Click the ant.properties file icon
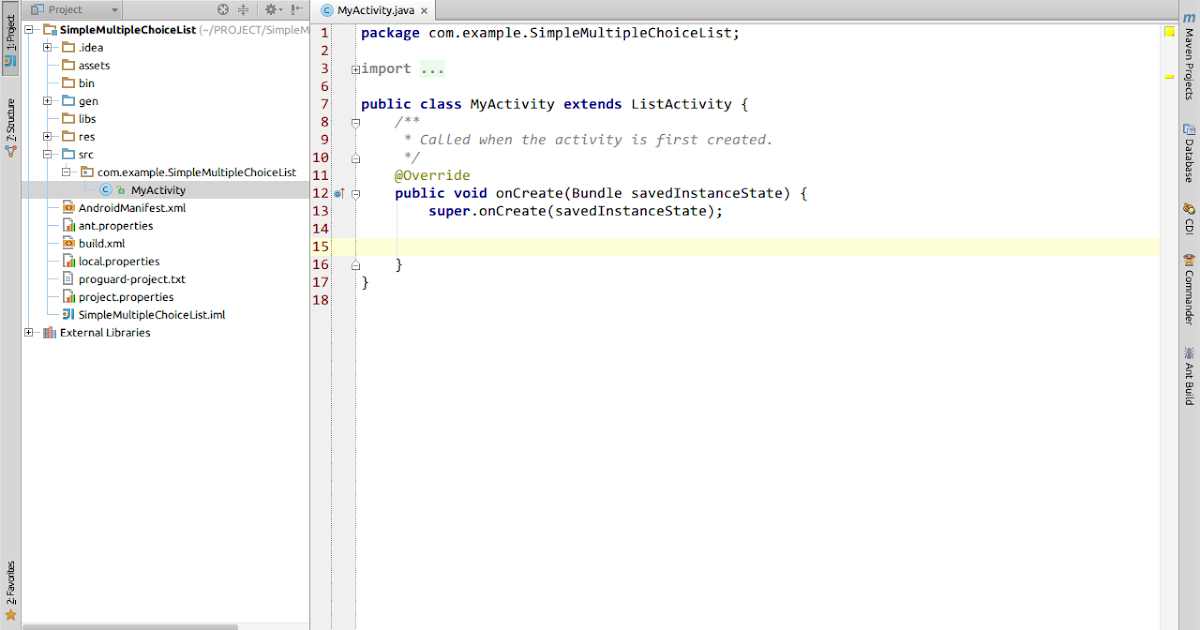This screenshot has height=630, width=1200. coord(68,226)
